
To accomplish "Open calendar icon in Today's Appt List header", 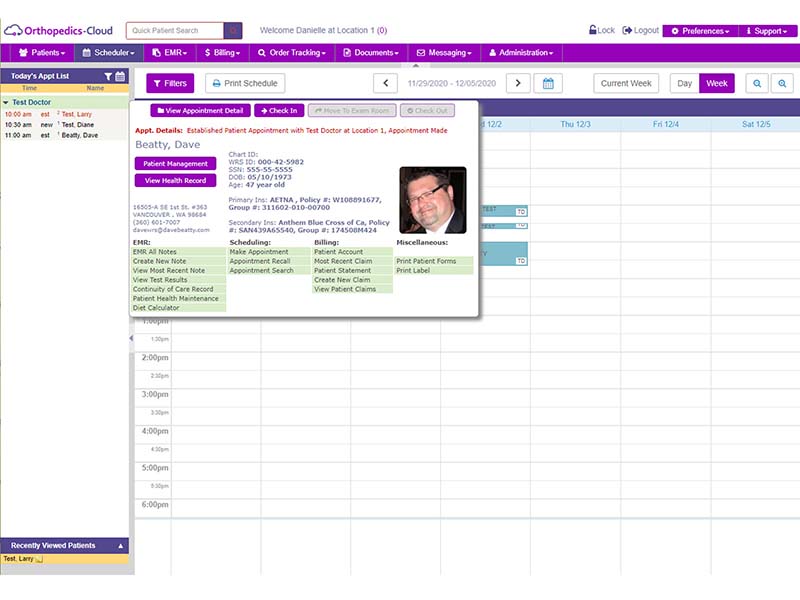I will point(120,76).
